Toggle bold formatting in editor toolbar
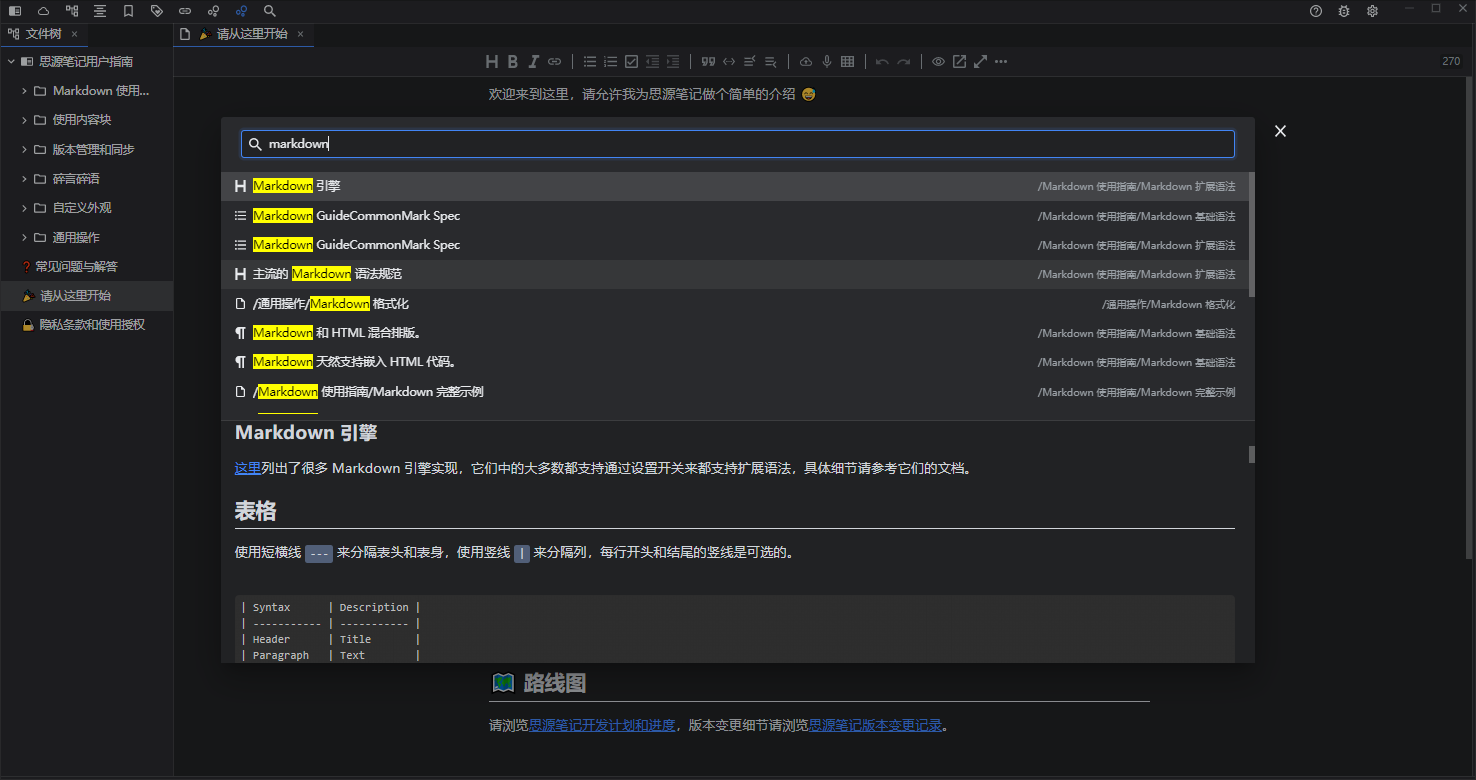1476x780 pixels. [512, 62]
